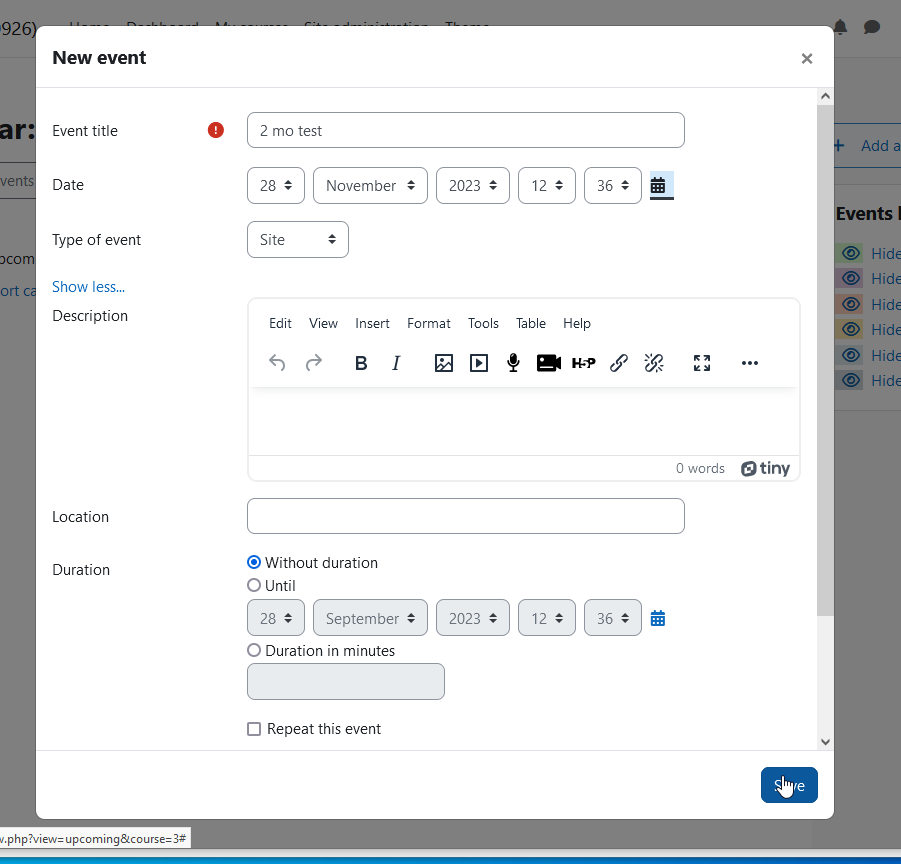Click inside the description text area
Viewport: 901px width, 864px height.
[x=523, y=421]
